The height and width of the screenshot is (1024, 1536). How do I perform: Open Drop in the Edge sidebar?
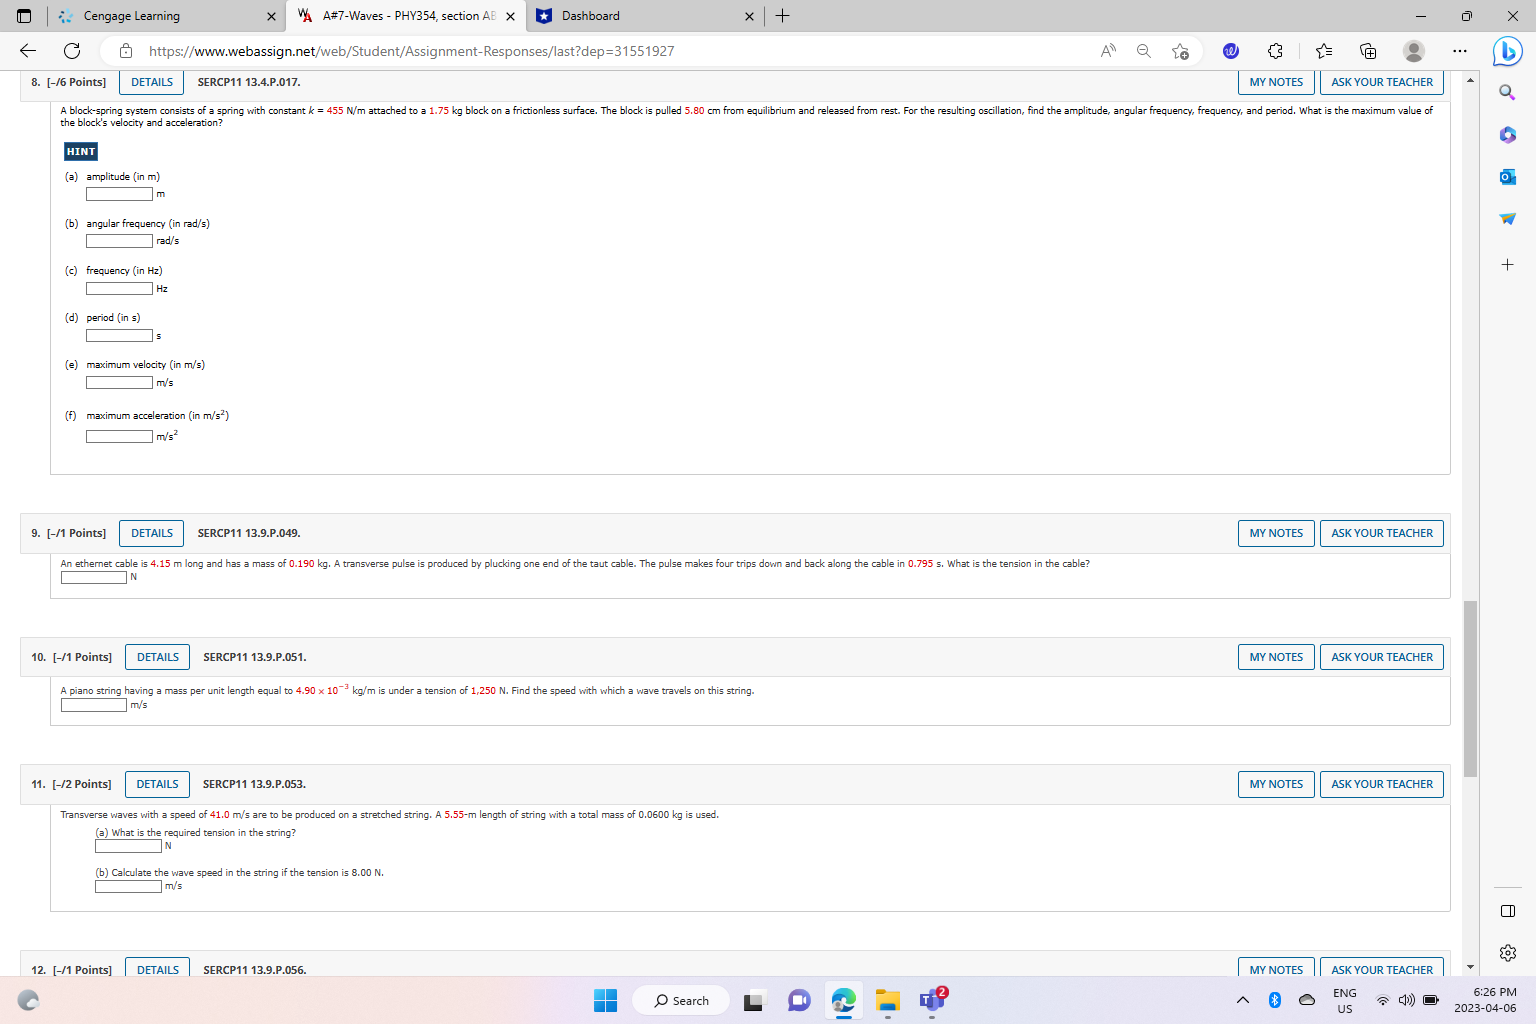point(1507,219)
